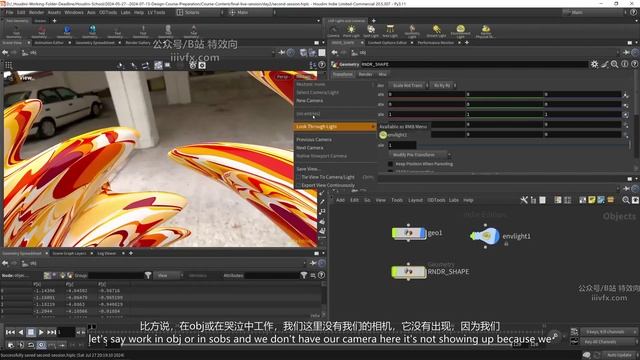Expand Look Through Light submenu
Screen dimensions: 640x360
pos(335,127)
